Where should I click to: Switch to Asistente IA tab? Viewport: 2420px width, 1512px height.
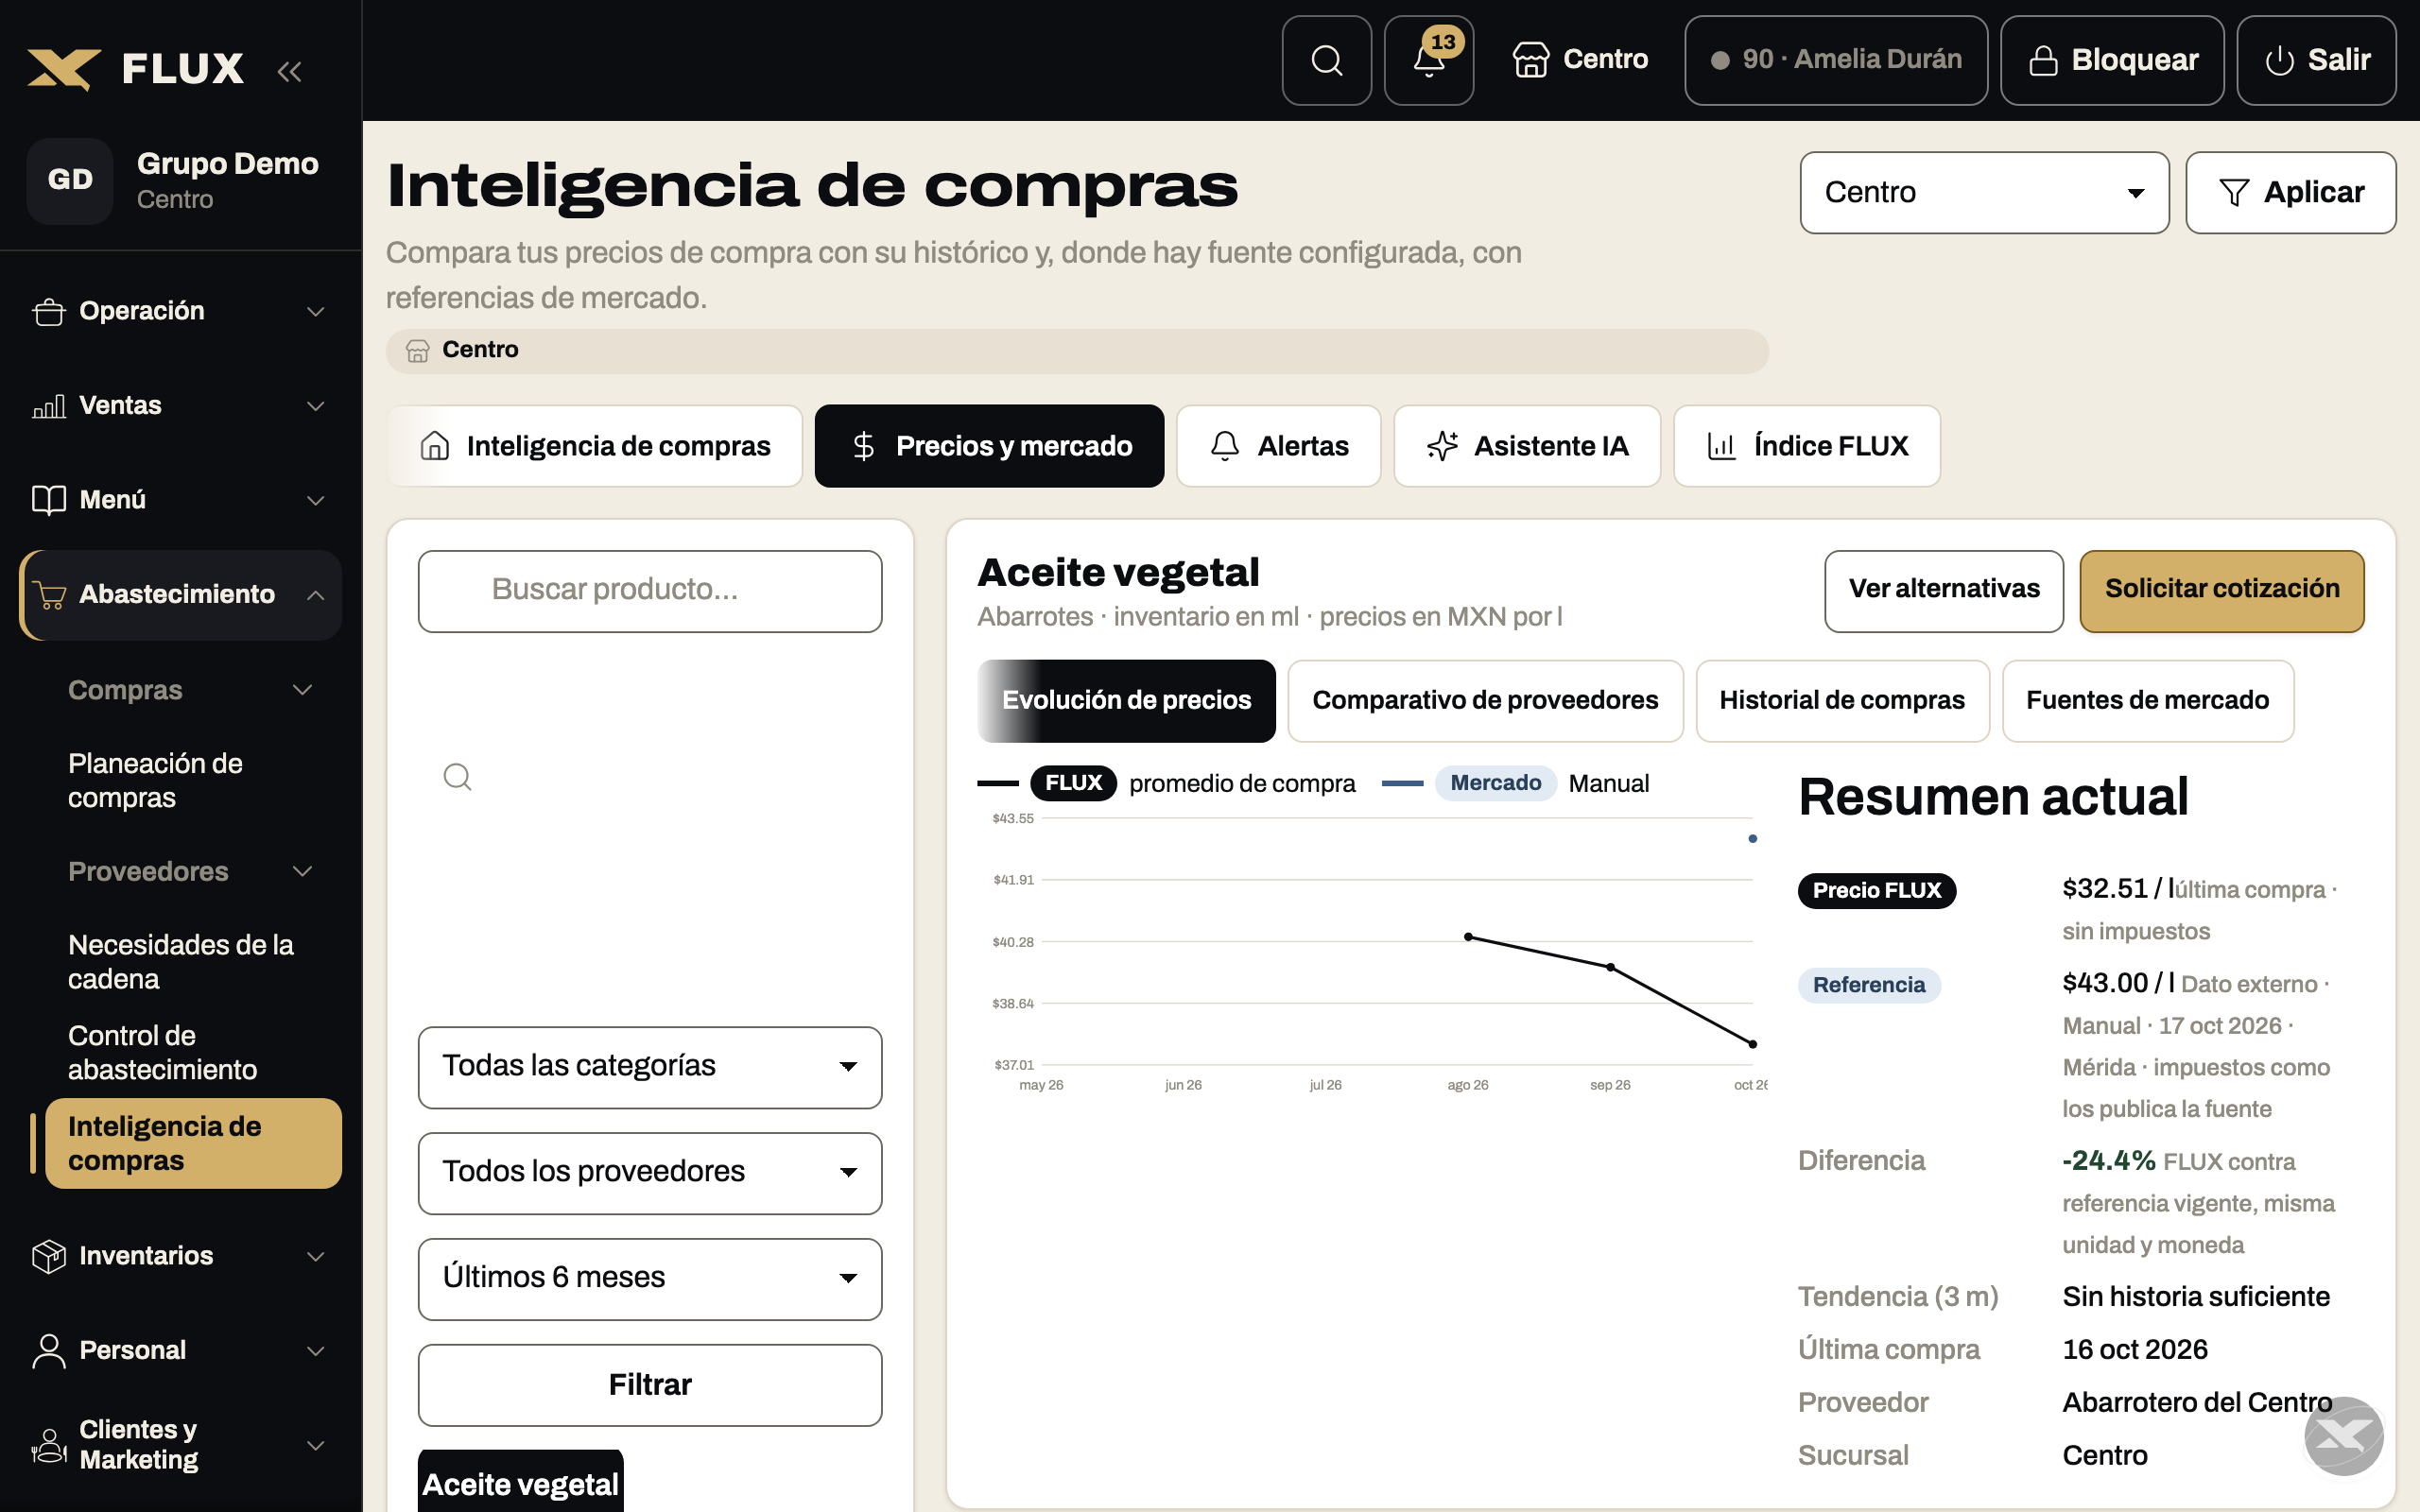[x=1527, y=446]
